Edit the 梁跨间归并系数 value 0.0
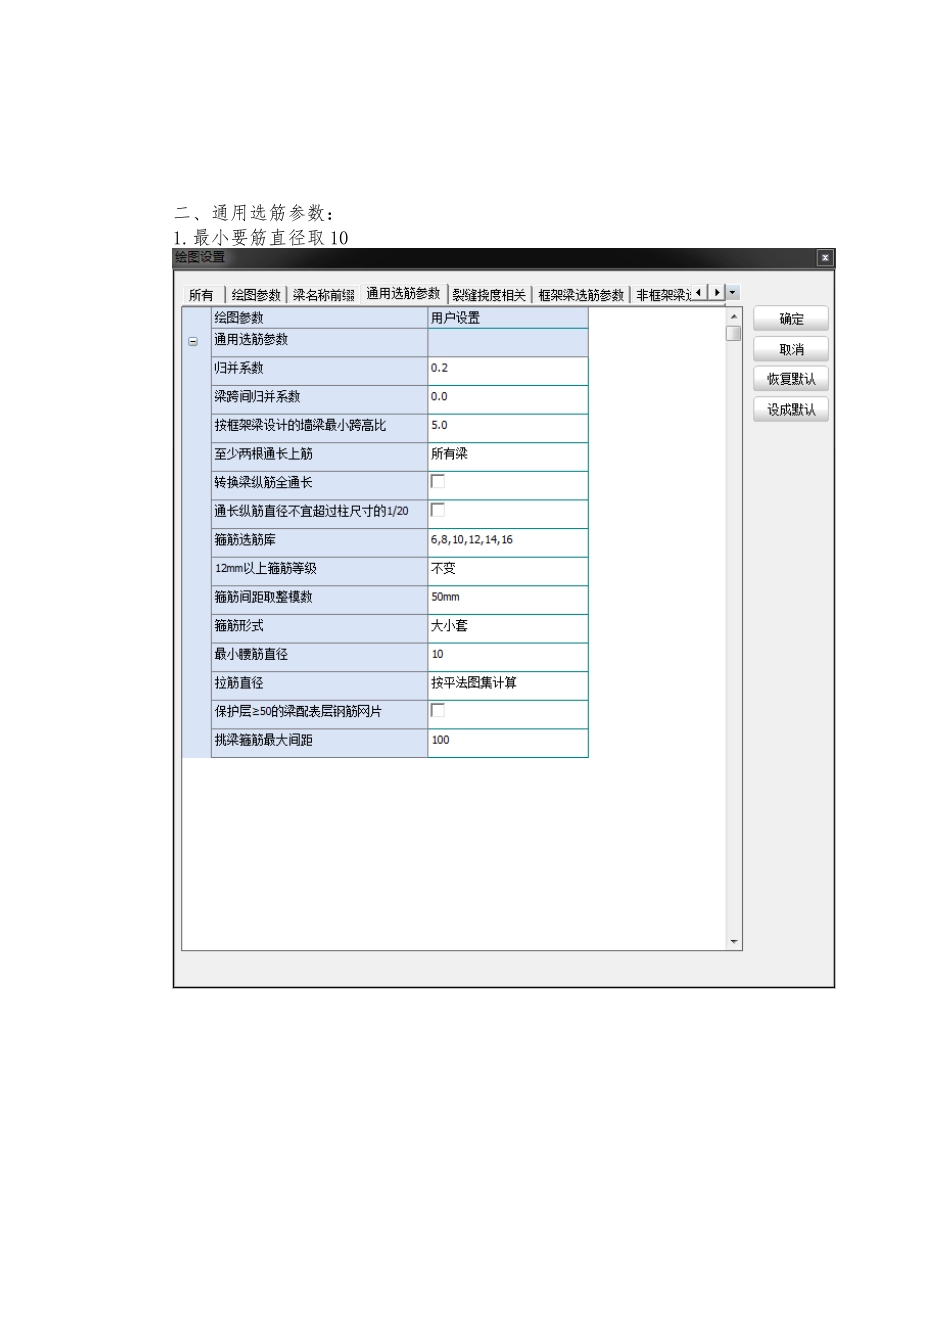The width and height of the screenshot is (950, 1344). [x=508, y=399]
